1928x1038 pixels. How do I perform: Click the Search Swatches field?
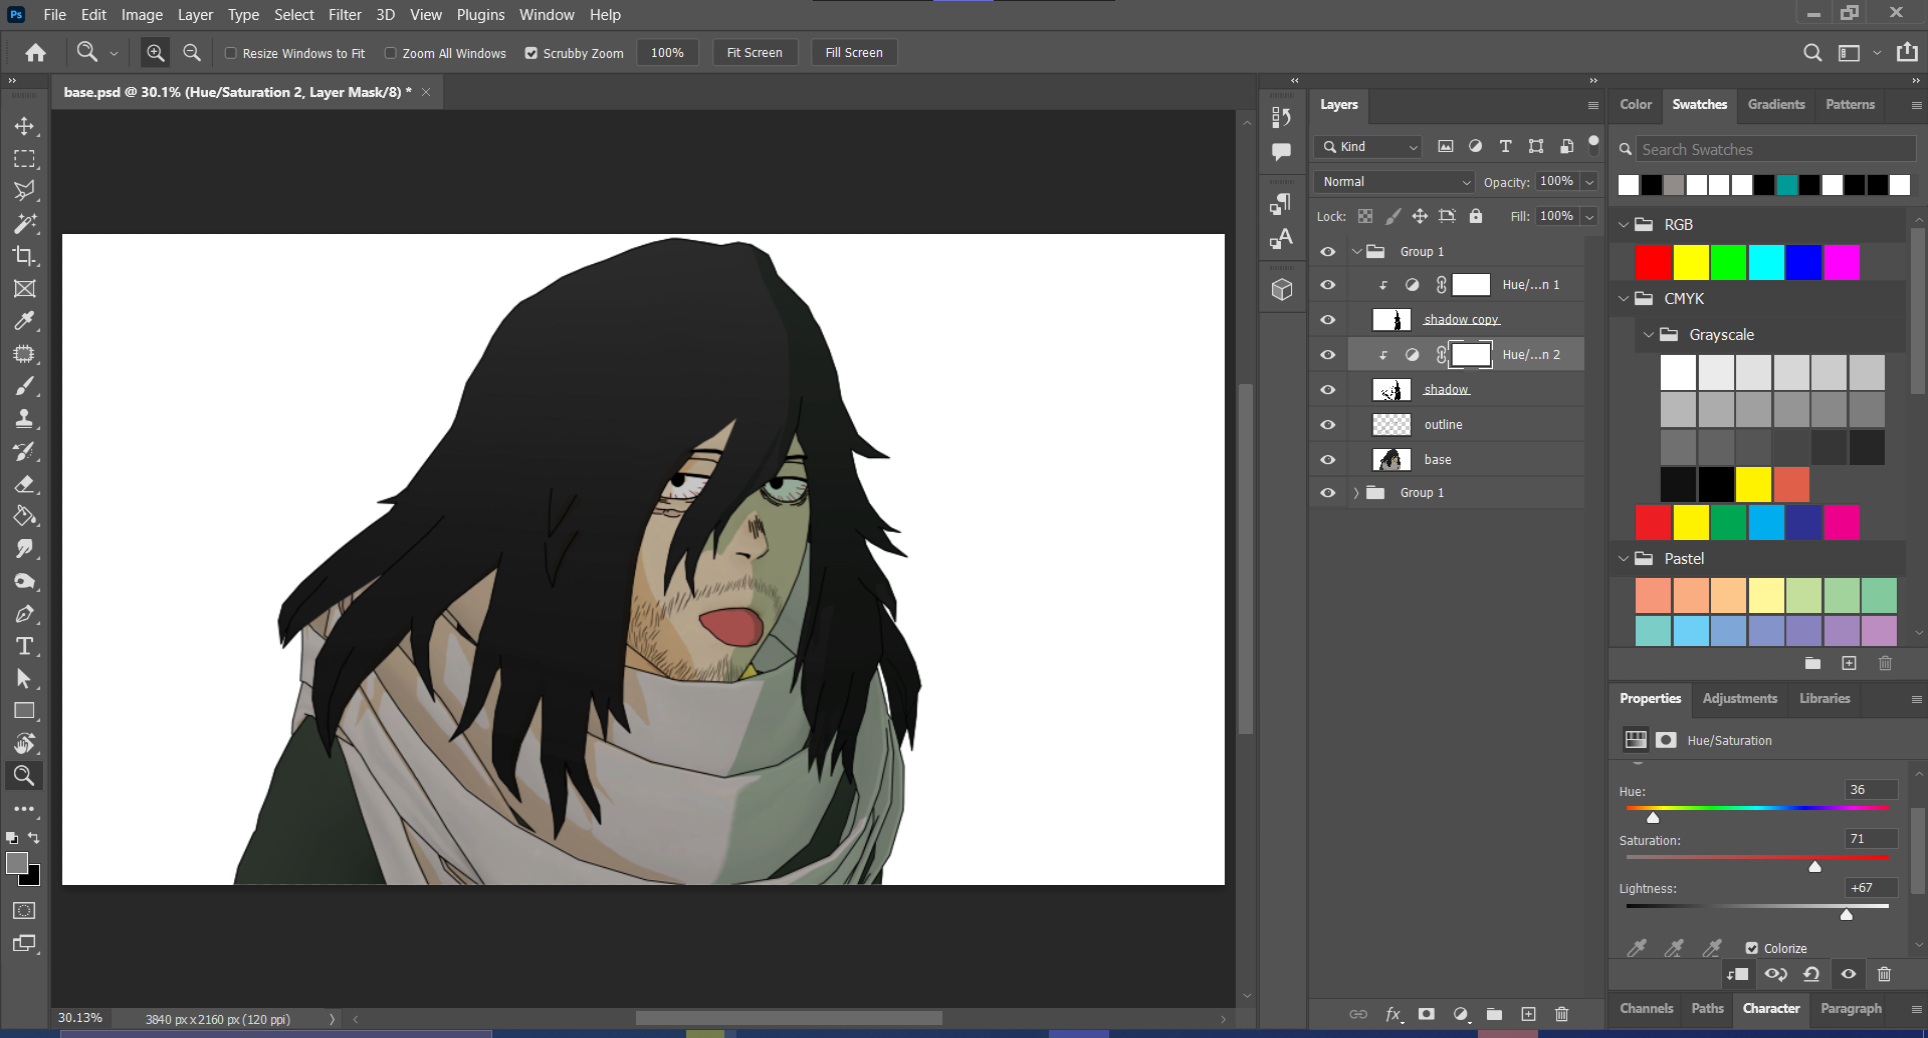click(1774, 150)
